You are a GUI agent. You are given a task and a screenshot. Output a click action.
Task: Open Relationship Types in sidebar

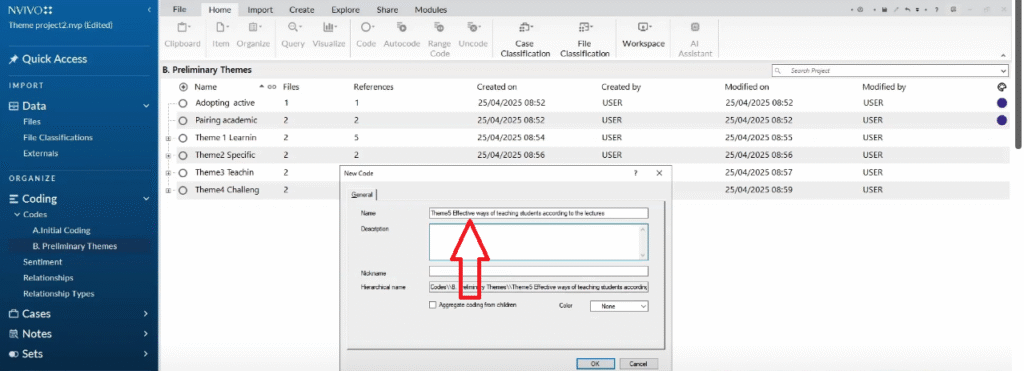(x=59, y=294)
